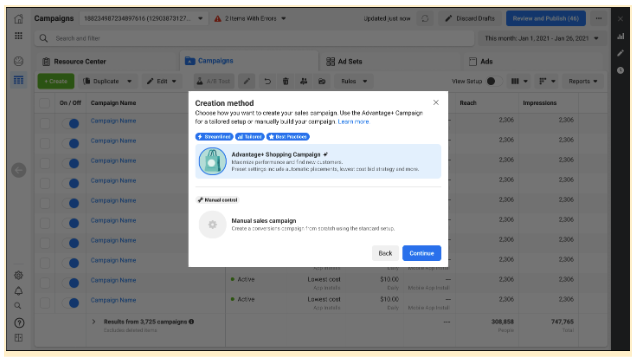Sort by the Impressions column header
This screenshot has width=636, height=363.
pyautogui.click(x=539, y=103)
